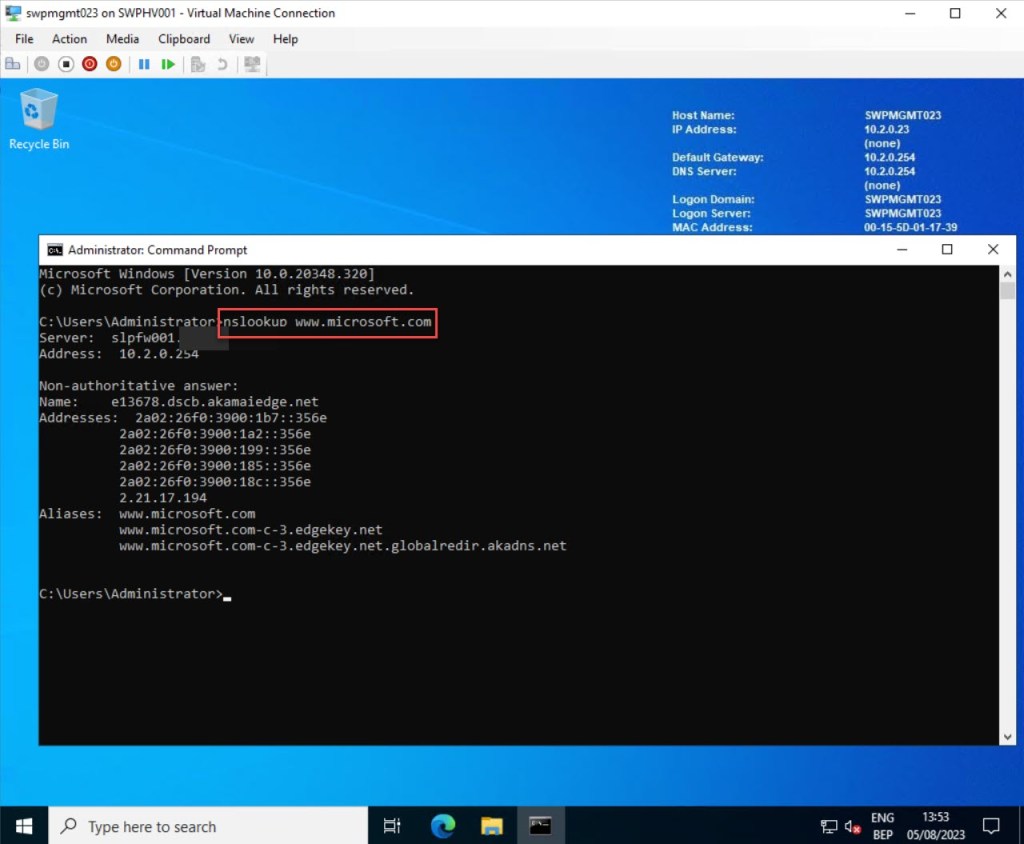Open the Media menu
This screenshot has height=844, width=1024.
(122, 39)
